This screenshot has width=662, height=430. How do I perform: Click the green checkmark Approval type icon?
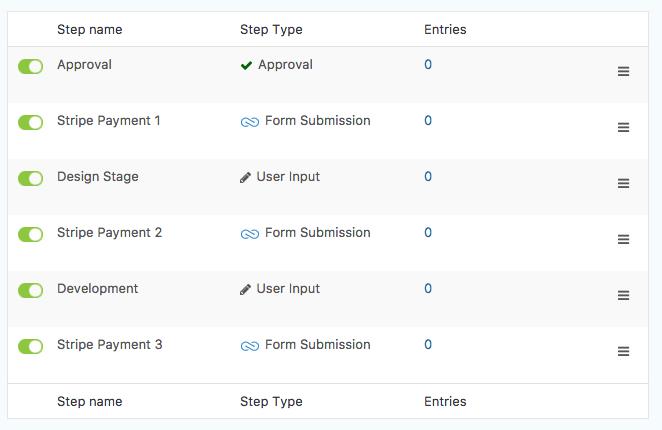(246, 66)
